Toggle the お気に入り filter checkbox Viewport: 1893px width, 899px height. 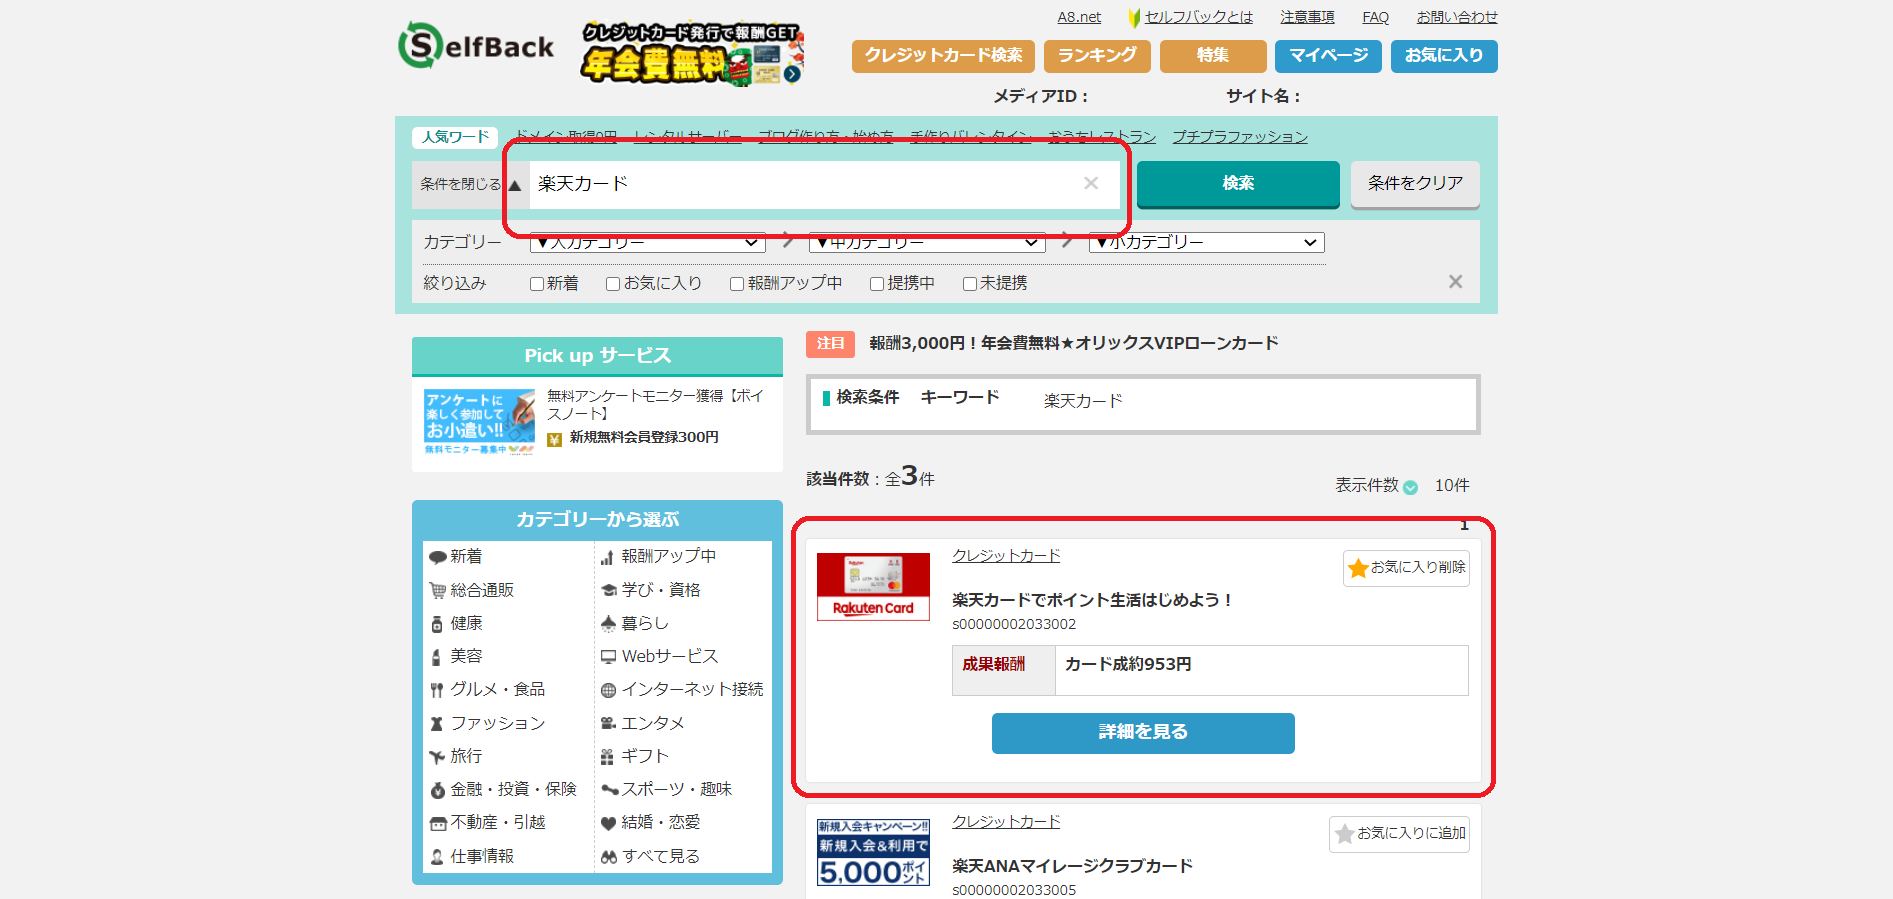(613, 284)
